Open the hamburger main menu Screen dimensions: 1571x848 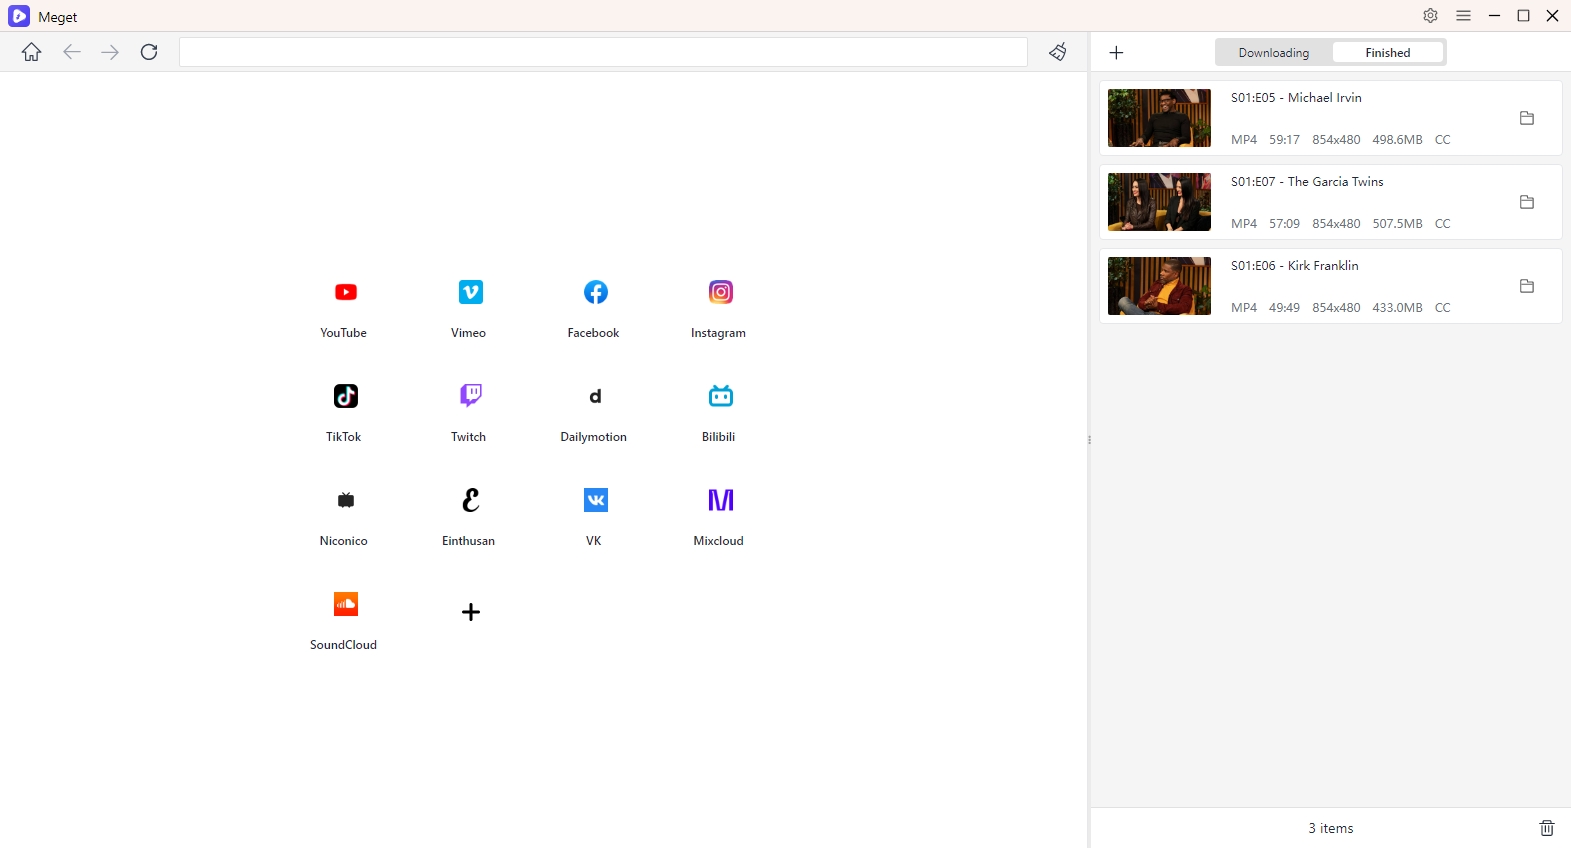(x=1464, y=16)
